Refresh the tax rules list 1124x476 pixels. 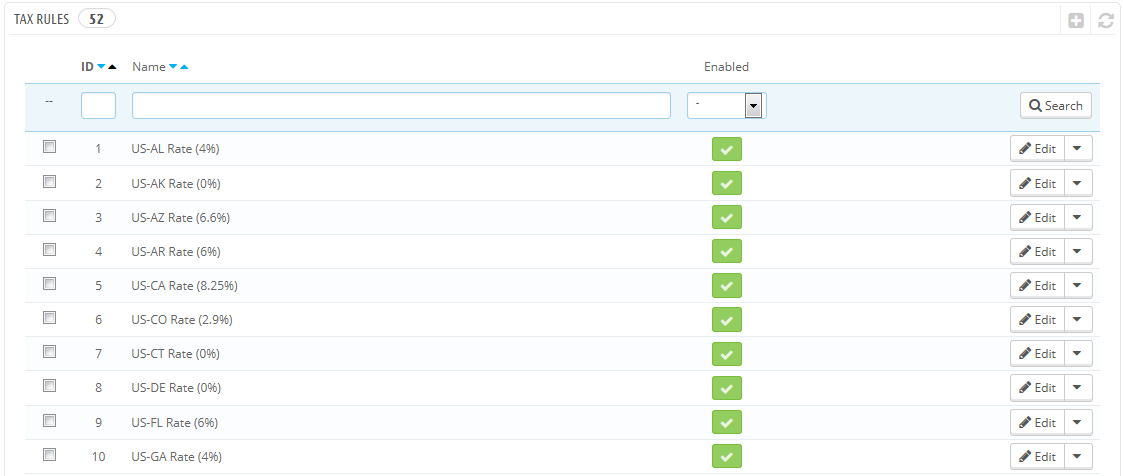(x=1106, y=21)
